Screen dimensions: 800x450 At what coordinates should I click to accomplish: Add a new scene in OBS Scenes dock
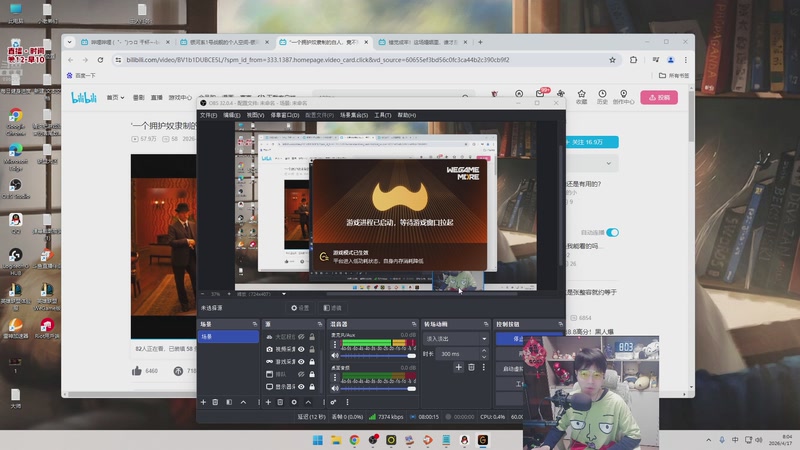(203, 402)
